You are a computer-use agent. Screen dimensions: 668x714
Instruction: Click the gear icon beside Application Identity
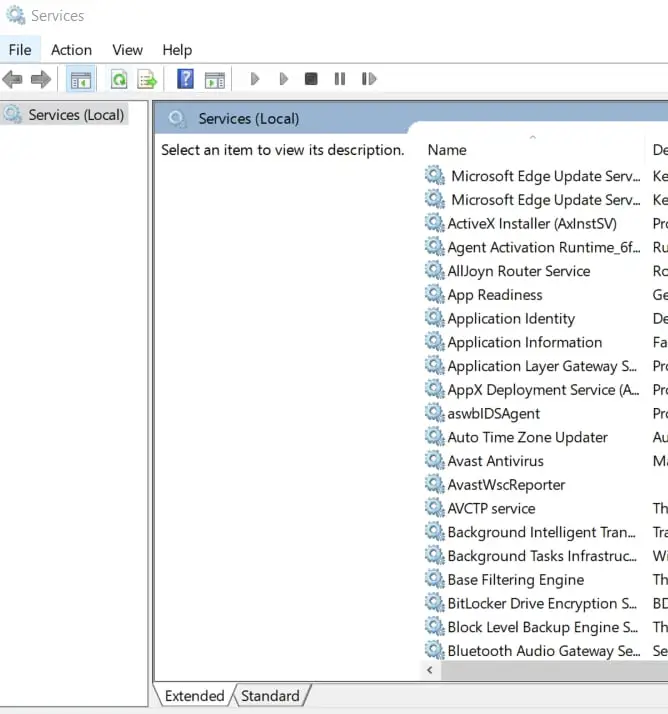click(x=434, y=318)
